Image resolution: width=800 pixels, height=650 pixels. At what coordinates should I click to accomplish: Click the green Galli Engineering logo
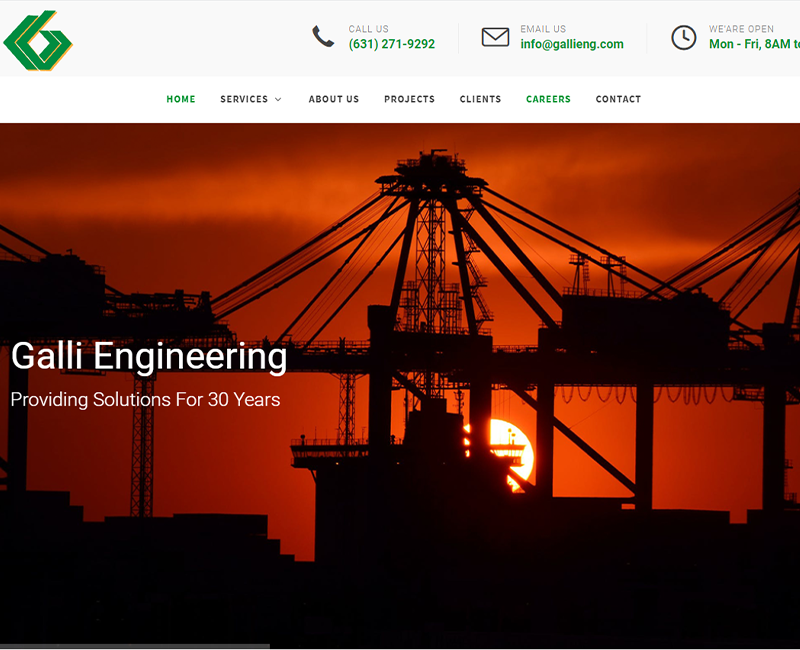tap(38, 41)
